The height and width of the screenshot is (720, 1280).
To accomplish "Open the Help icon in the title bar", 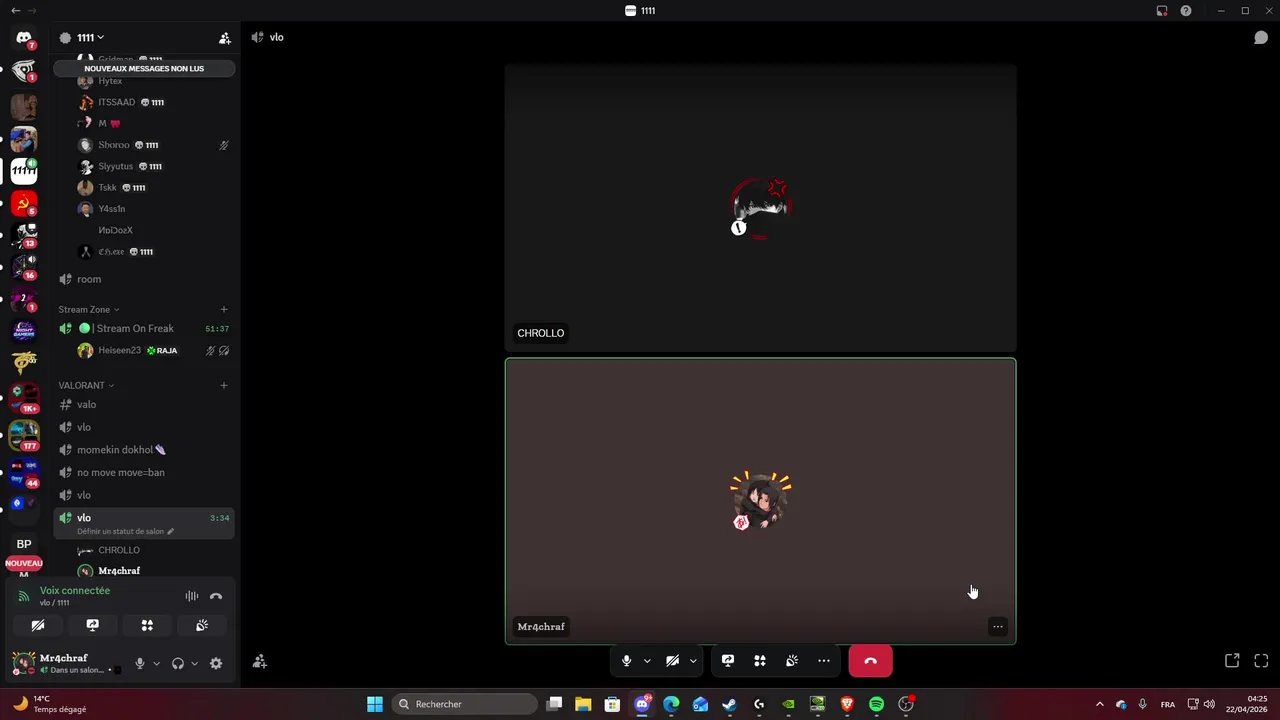I will pyautogui.click(x=1186, y=11).
